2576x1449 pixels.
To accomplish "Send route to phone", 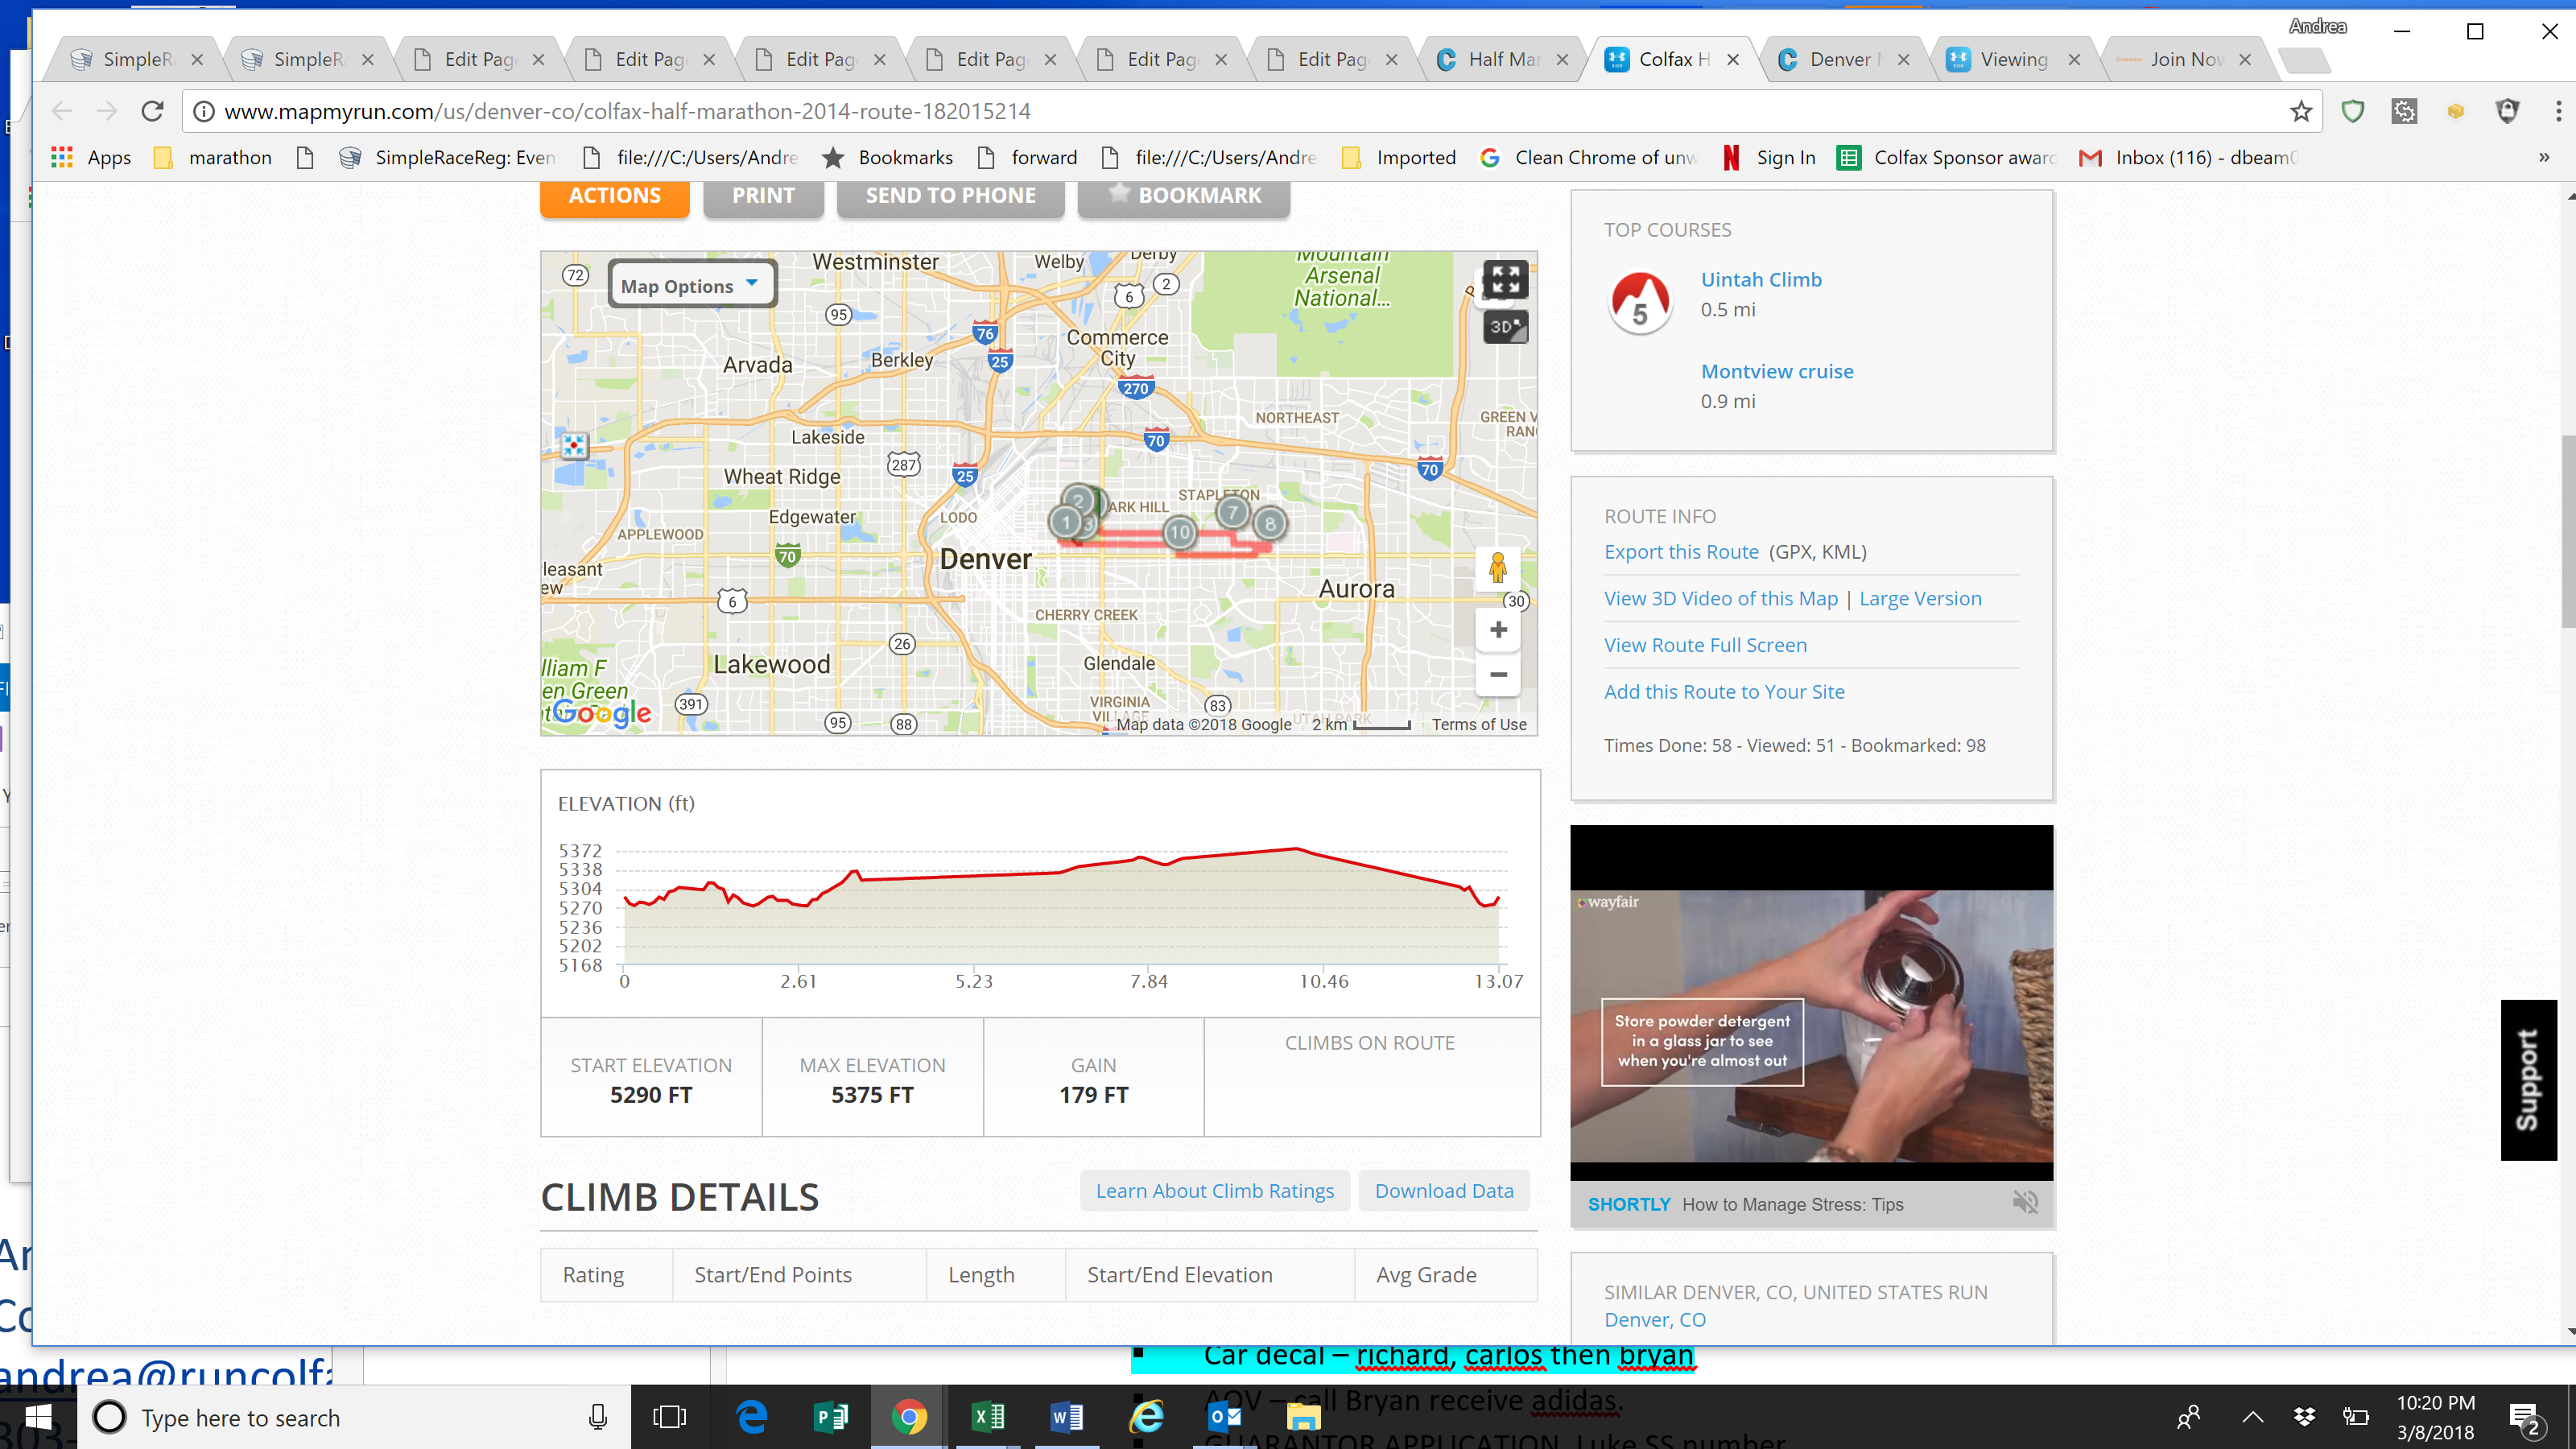I will coord(950,196).
